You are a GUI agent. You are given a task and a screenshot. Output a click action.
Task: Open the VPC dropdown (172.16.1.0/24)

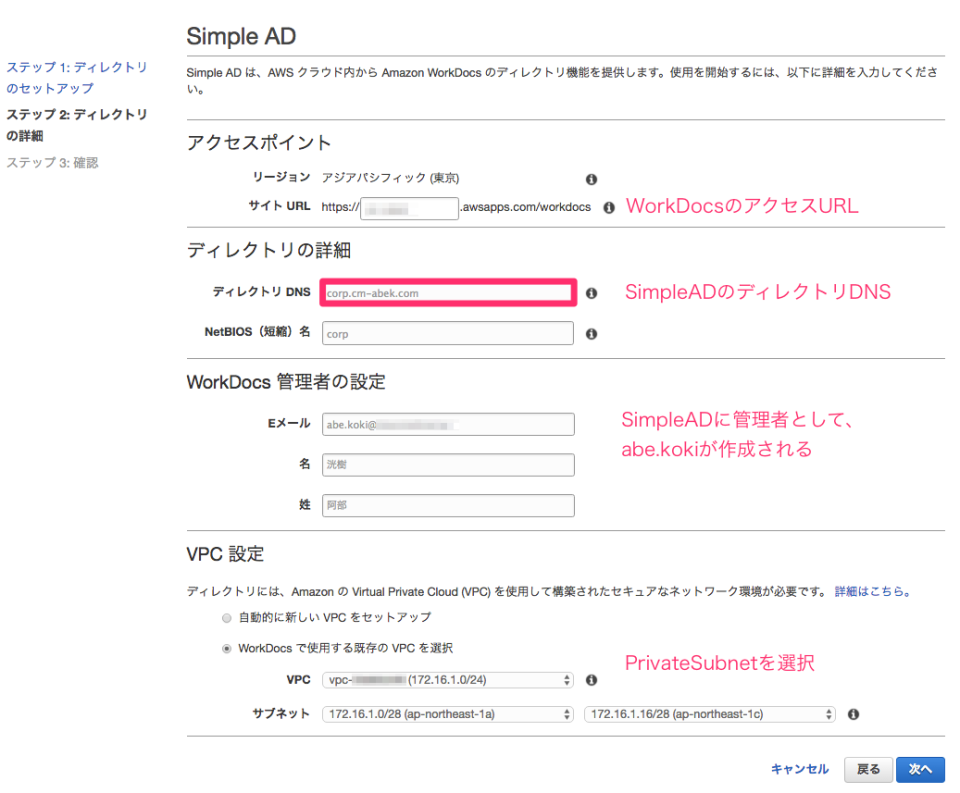click(x=448, y=680)
